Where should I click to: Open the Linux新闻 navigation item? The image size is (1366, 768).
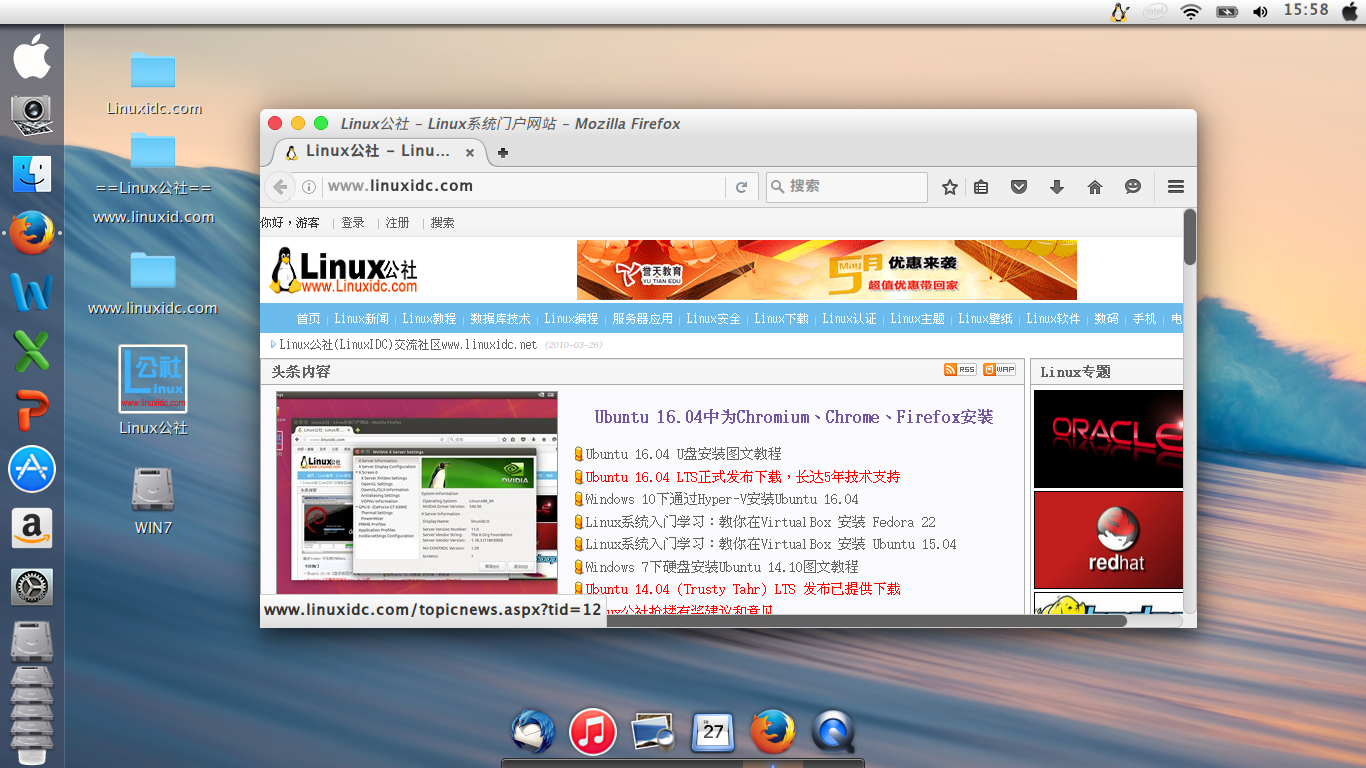[x=361, y=319]
